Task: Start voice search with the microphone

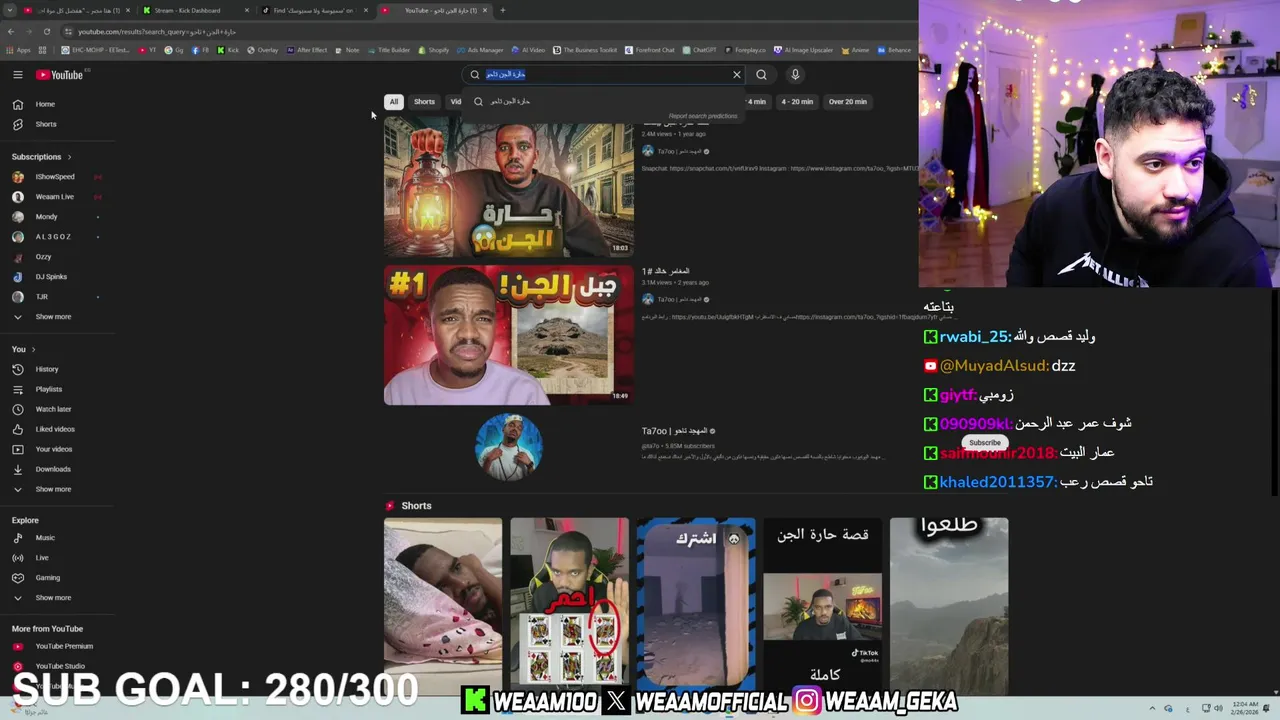Action: coord(795,74)
